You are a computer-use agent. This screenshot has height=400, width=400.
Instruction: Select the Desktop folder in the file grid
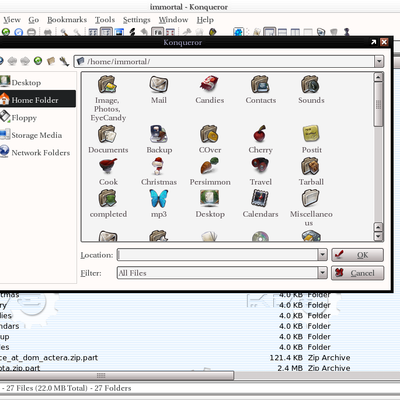(209, 198)
